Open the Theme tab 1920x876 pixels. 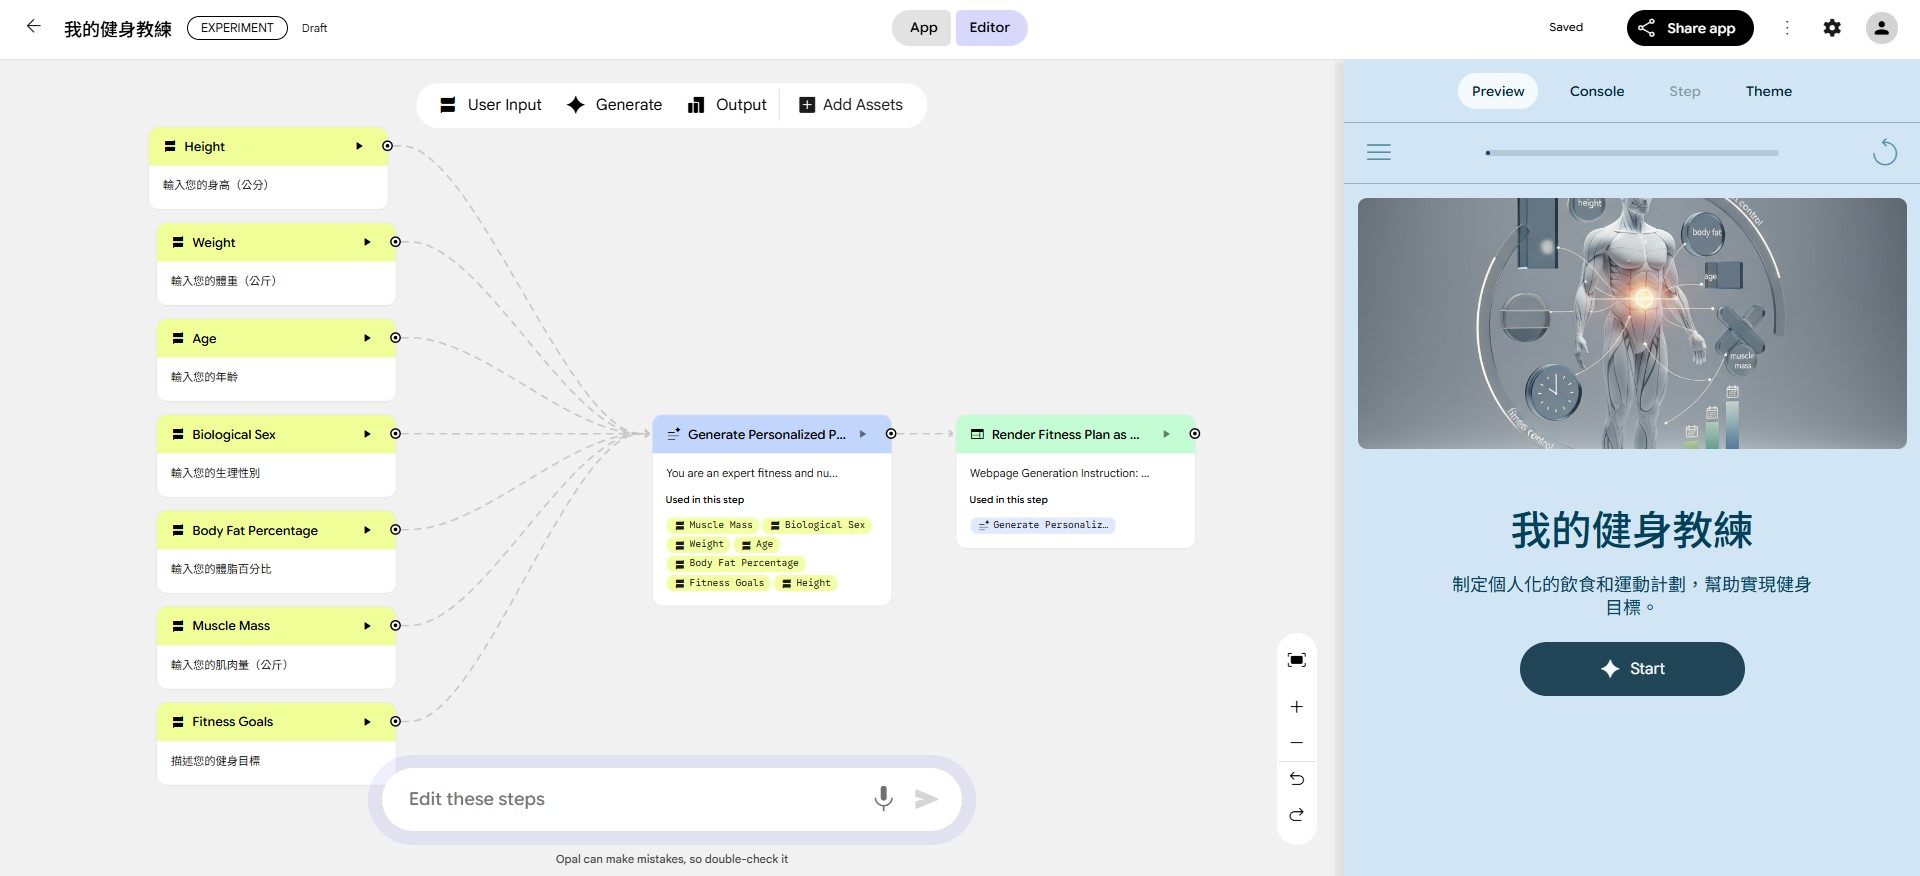click(1768, 91)
